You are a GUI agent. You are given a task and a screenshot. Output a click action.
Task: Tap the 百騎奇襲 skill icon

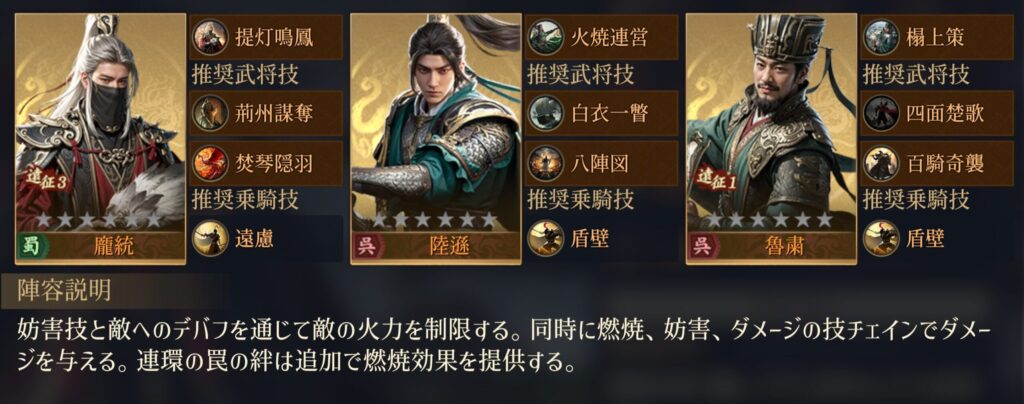(x=882, y=163)
